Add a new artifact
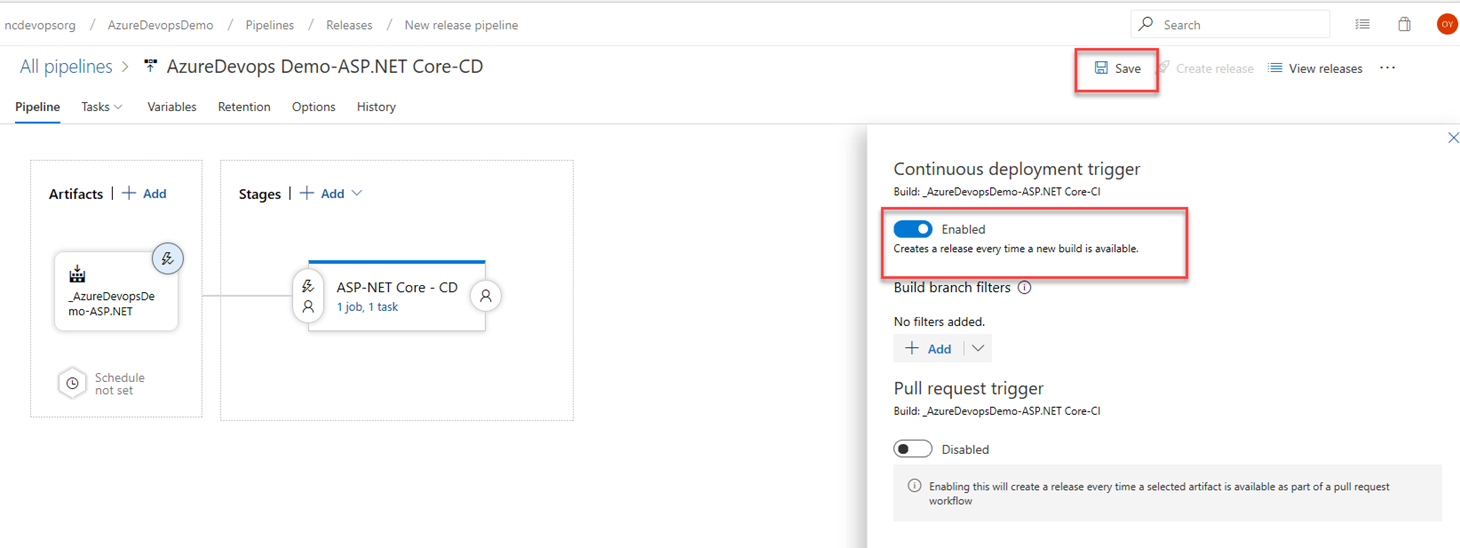1460x548 pixels. (x=144, y=193)
